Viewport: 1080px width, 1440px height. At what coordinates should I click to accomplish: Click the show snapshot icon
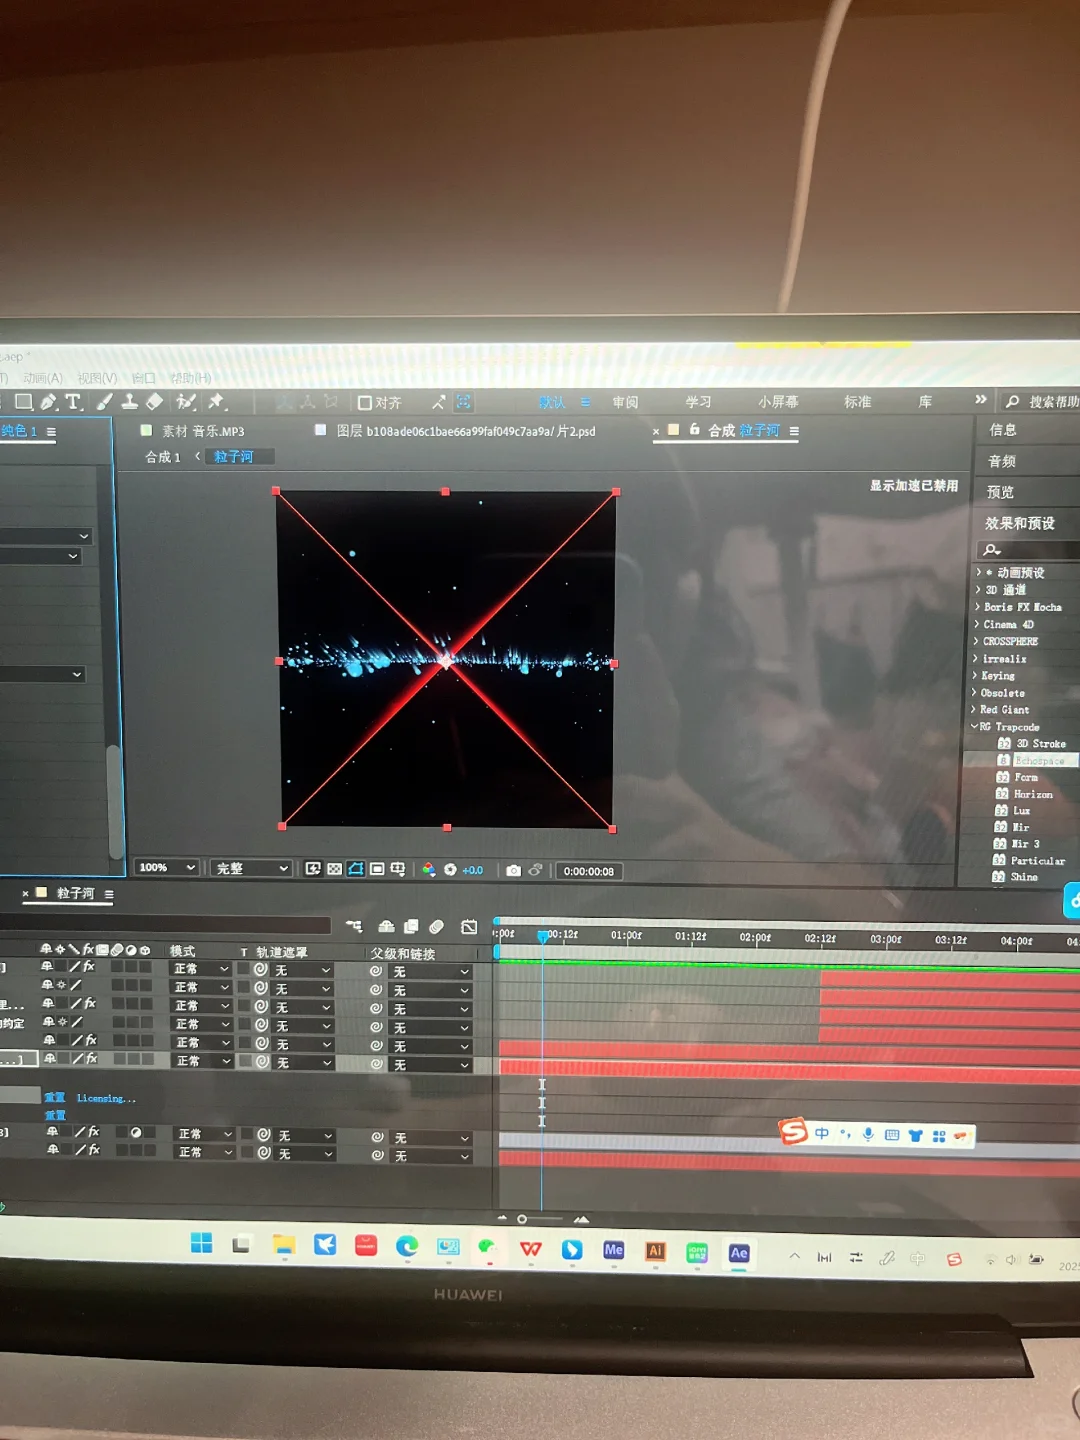[535, 870]
